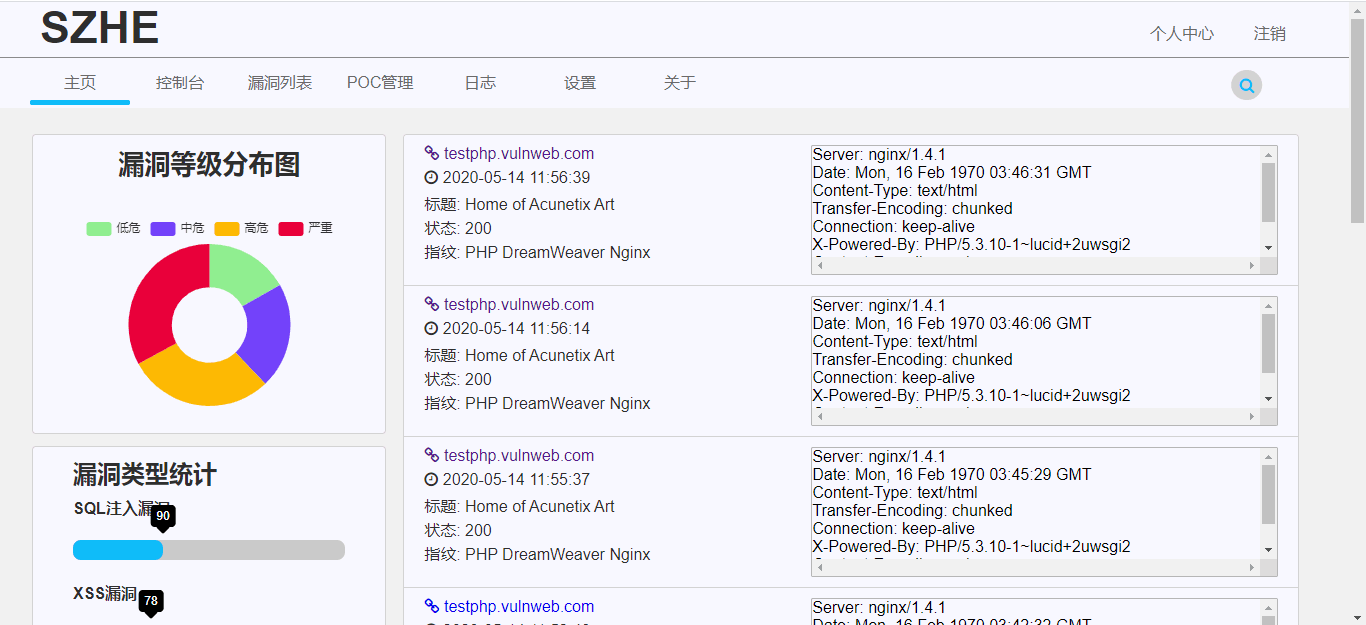Click the up arrow in the 03:46:31 GMT response box
Image resolution: width=1366 pixels, height=625 pixels.
[1269, 155]
